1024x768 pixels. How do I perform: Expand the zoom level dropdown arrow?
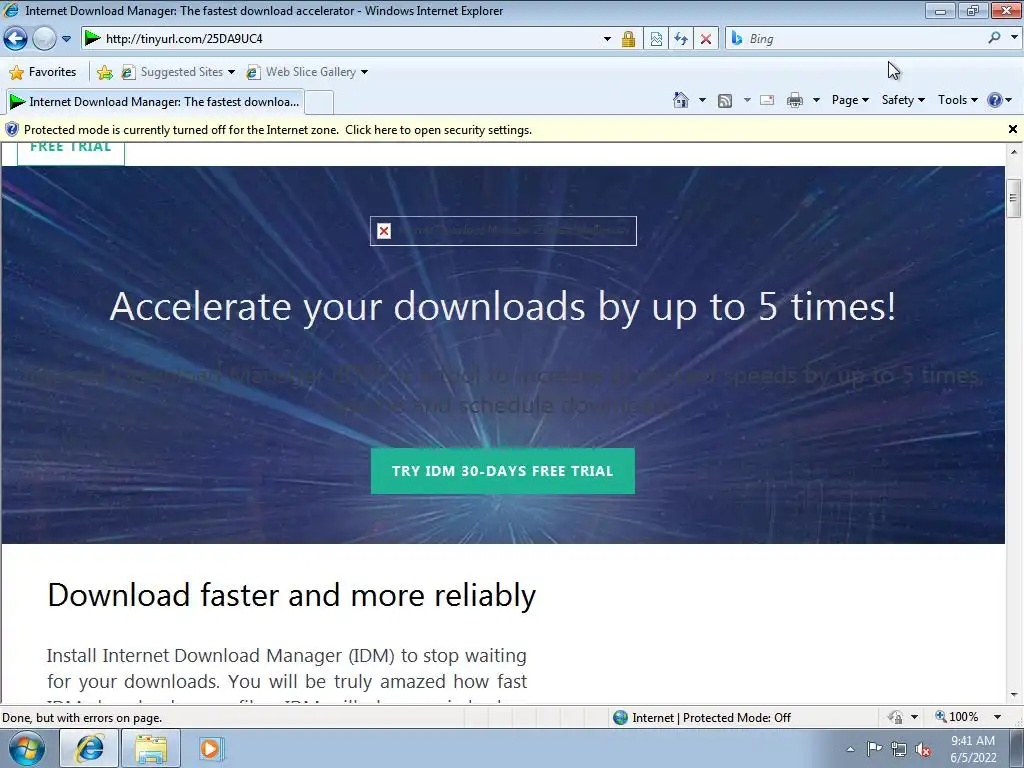[x=998, y=717]
